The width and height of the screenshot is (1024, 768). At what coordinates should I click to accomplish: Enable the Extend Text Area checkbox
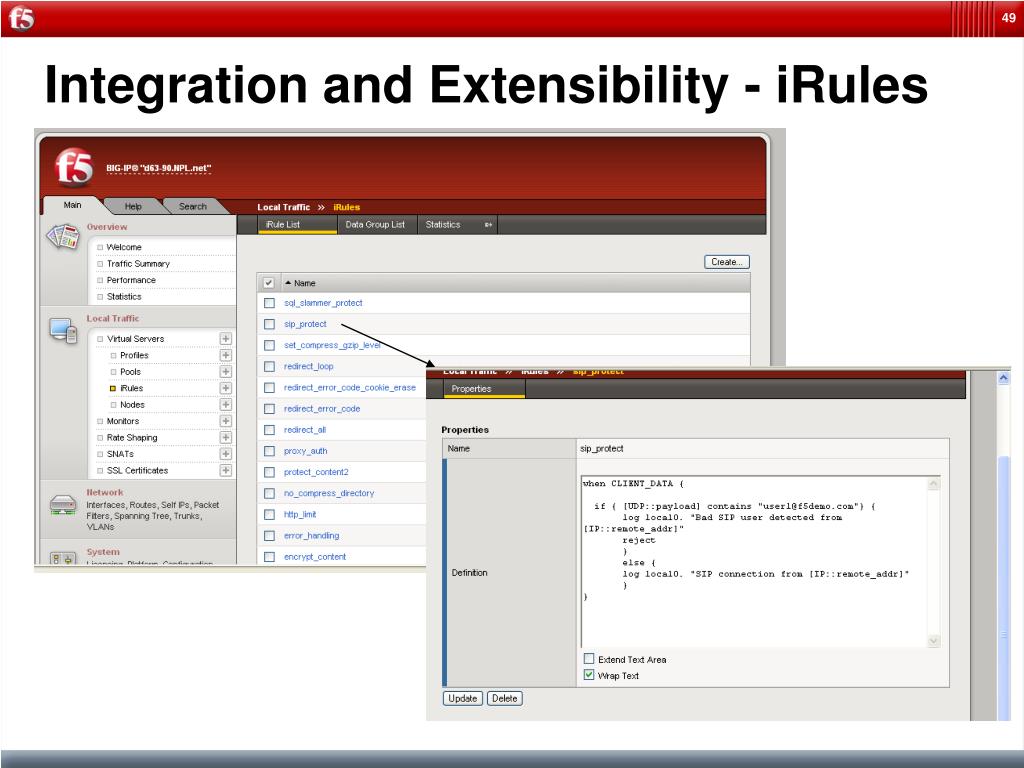coord(589,658)
